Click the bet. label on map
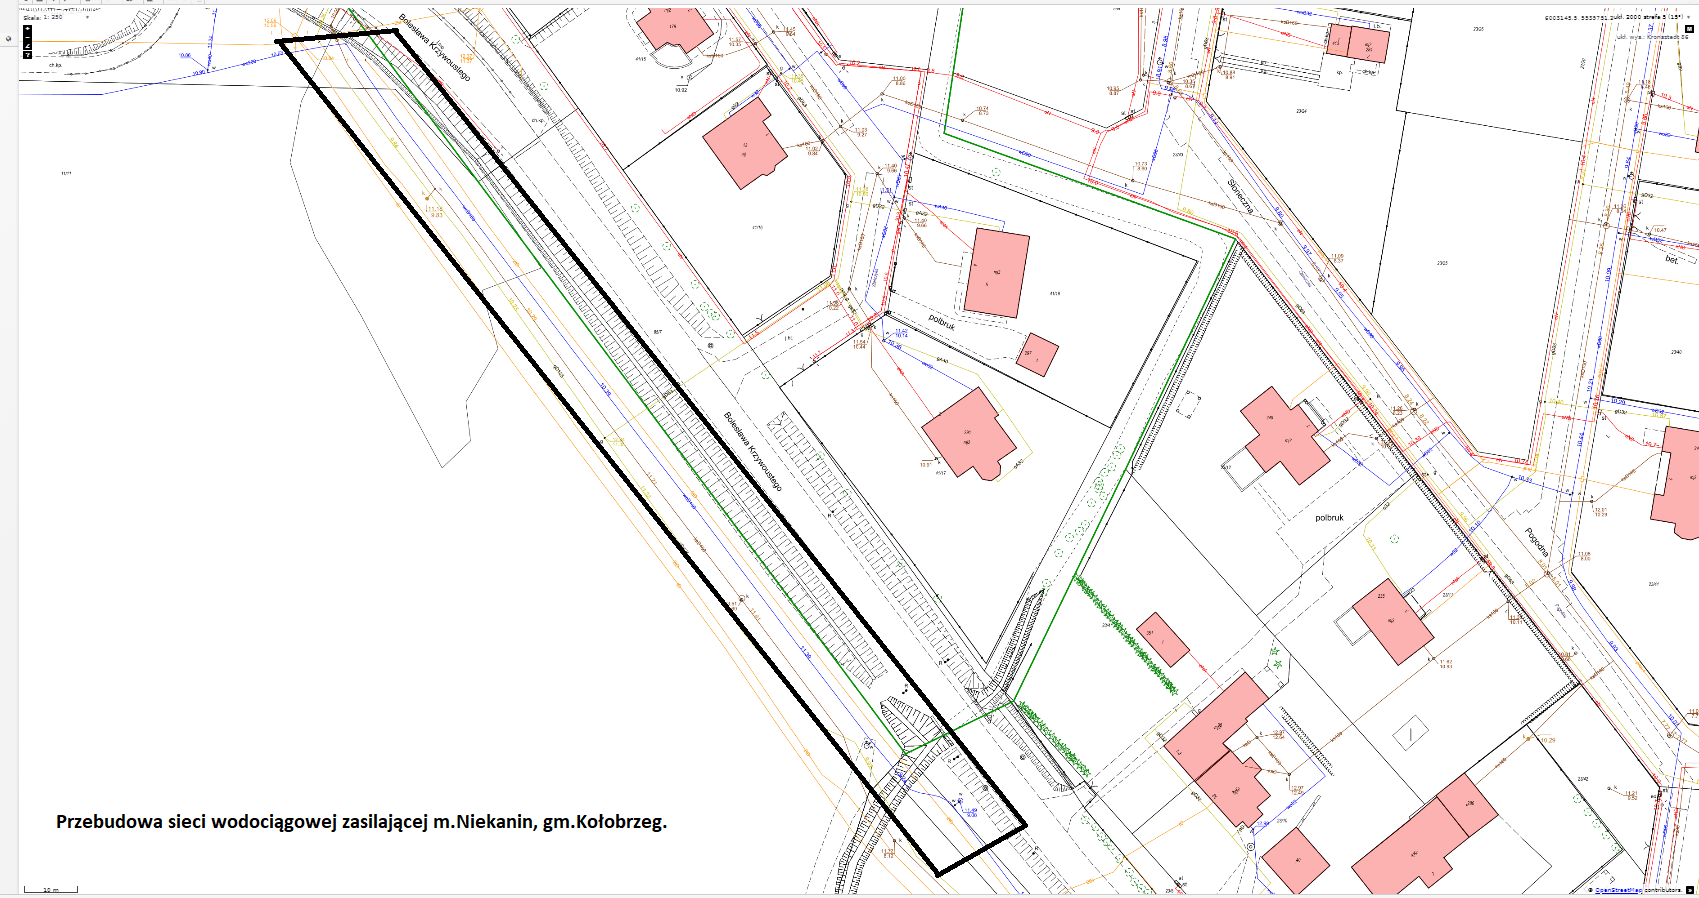1699x898 pixels. (1671, 260)
